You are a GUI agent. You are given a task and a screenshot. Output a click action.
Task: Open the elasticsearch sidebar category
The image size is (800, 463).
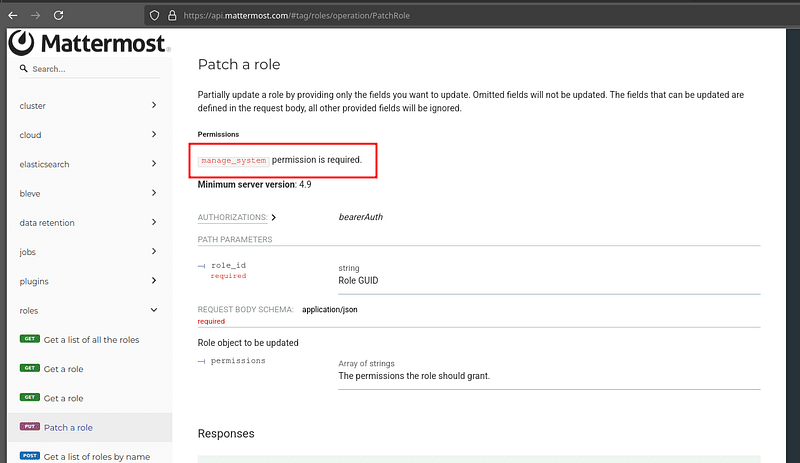point(44,164)
